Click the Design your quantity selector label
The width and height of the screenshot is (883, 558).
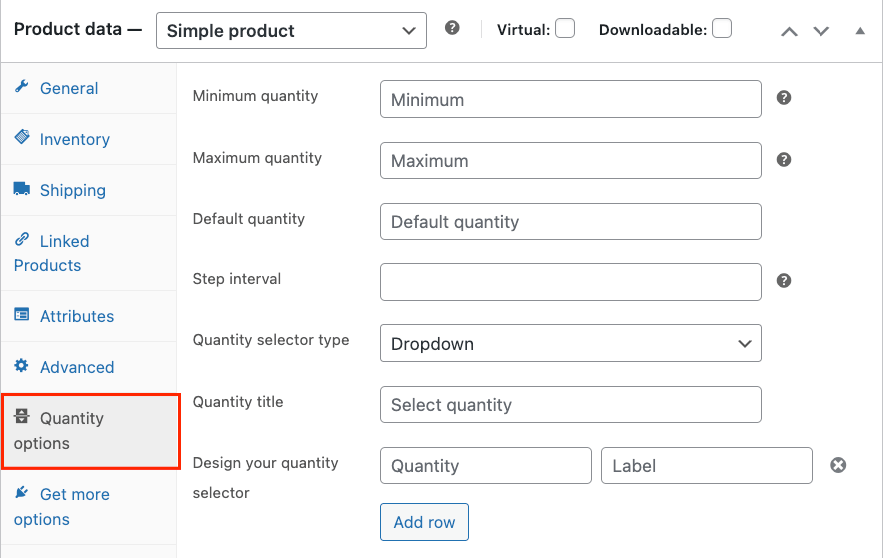[265, 477]
